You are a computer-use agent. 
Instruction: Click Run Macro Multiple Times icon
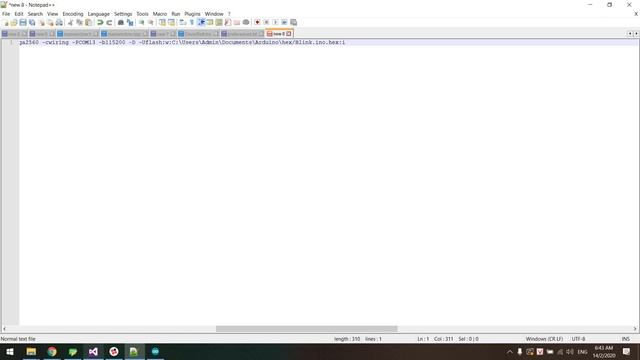(x=284, y=22)
